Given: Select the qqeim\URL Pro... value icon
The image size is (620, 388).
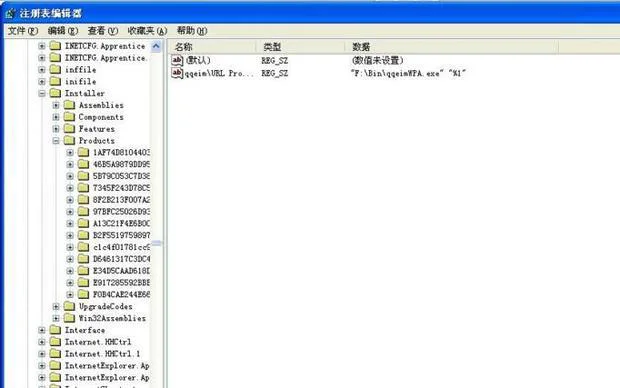Looking at the screenshot, I should (177, 73).
